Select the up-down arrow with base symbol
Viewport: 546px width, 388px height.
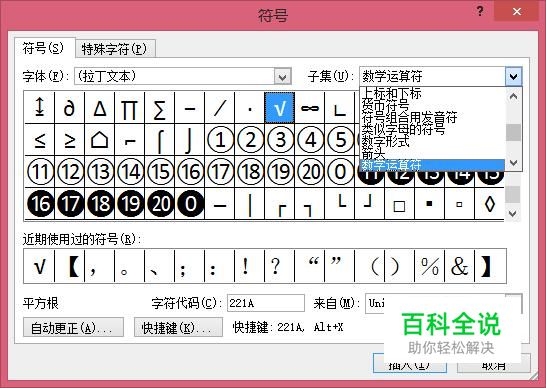pyautogui.click(x=40, y=108)
